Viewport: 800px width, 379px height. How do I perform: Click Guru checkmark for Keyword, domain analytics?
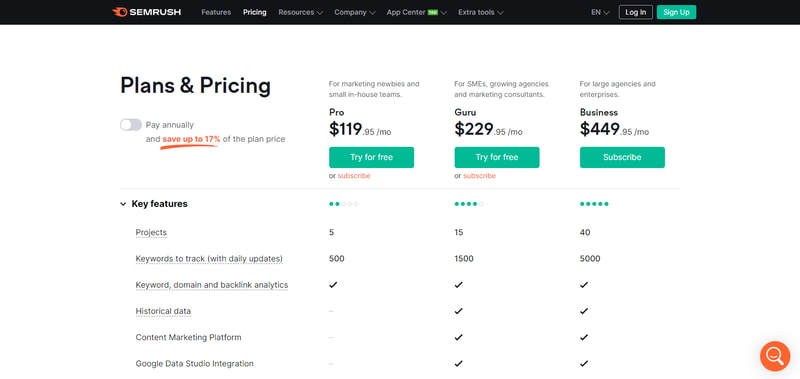point(458,285)
